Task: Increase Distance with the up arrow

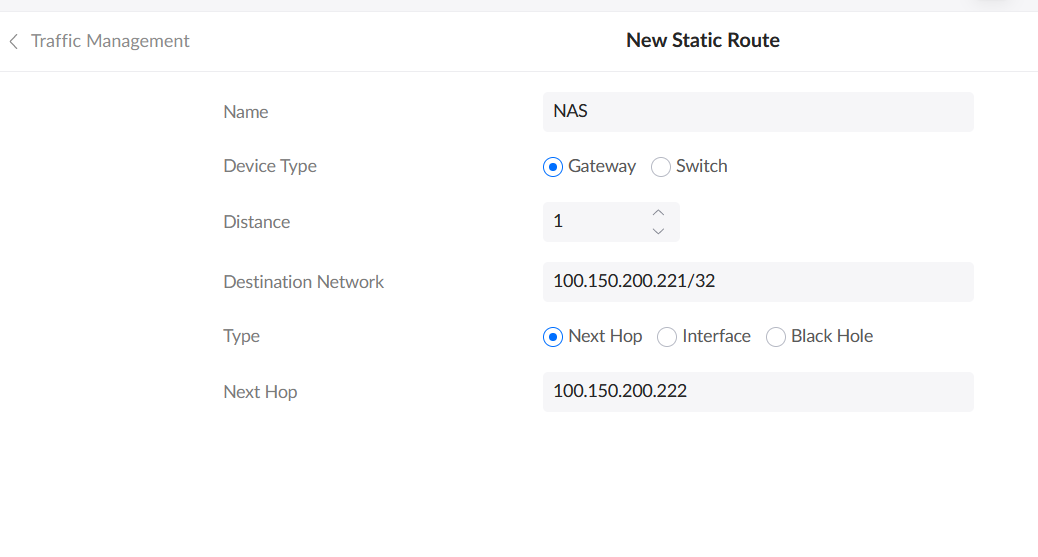Action: [x=658, y=213]
